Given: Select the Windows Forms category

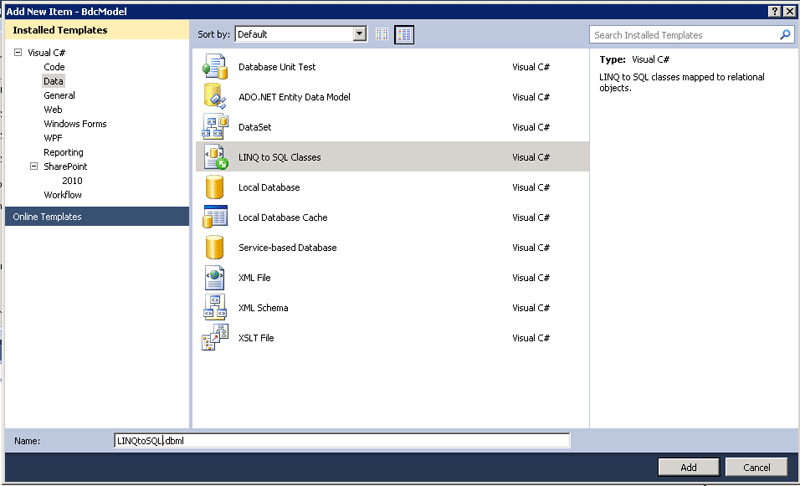Looking at the screenshot, I should tap(75, 124).
